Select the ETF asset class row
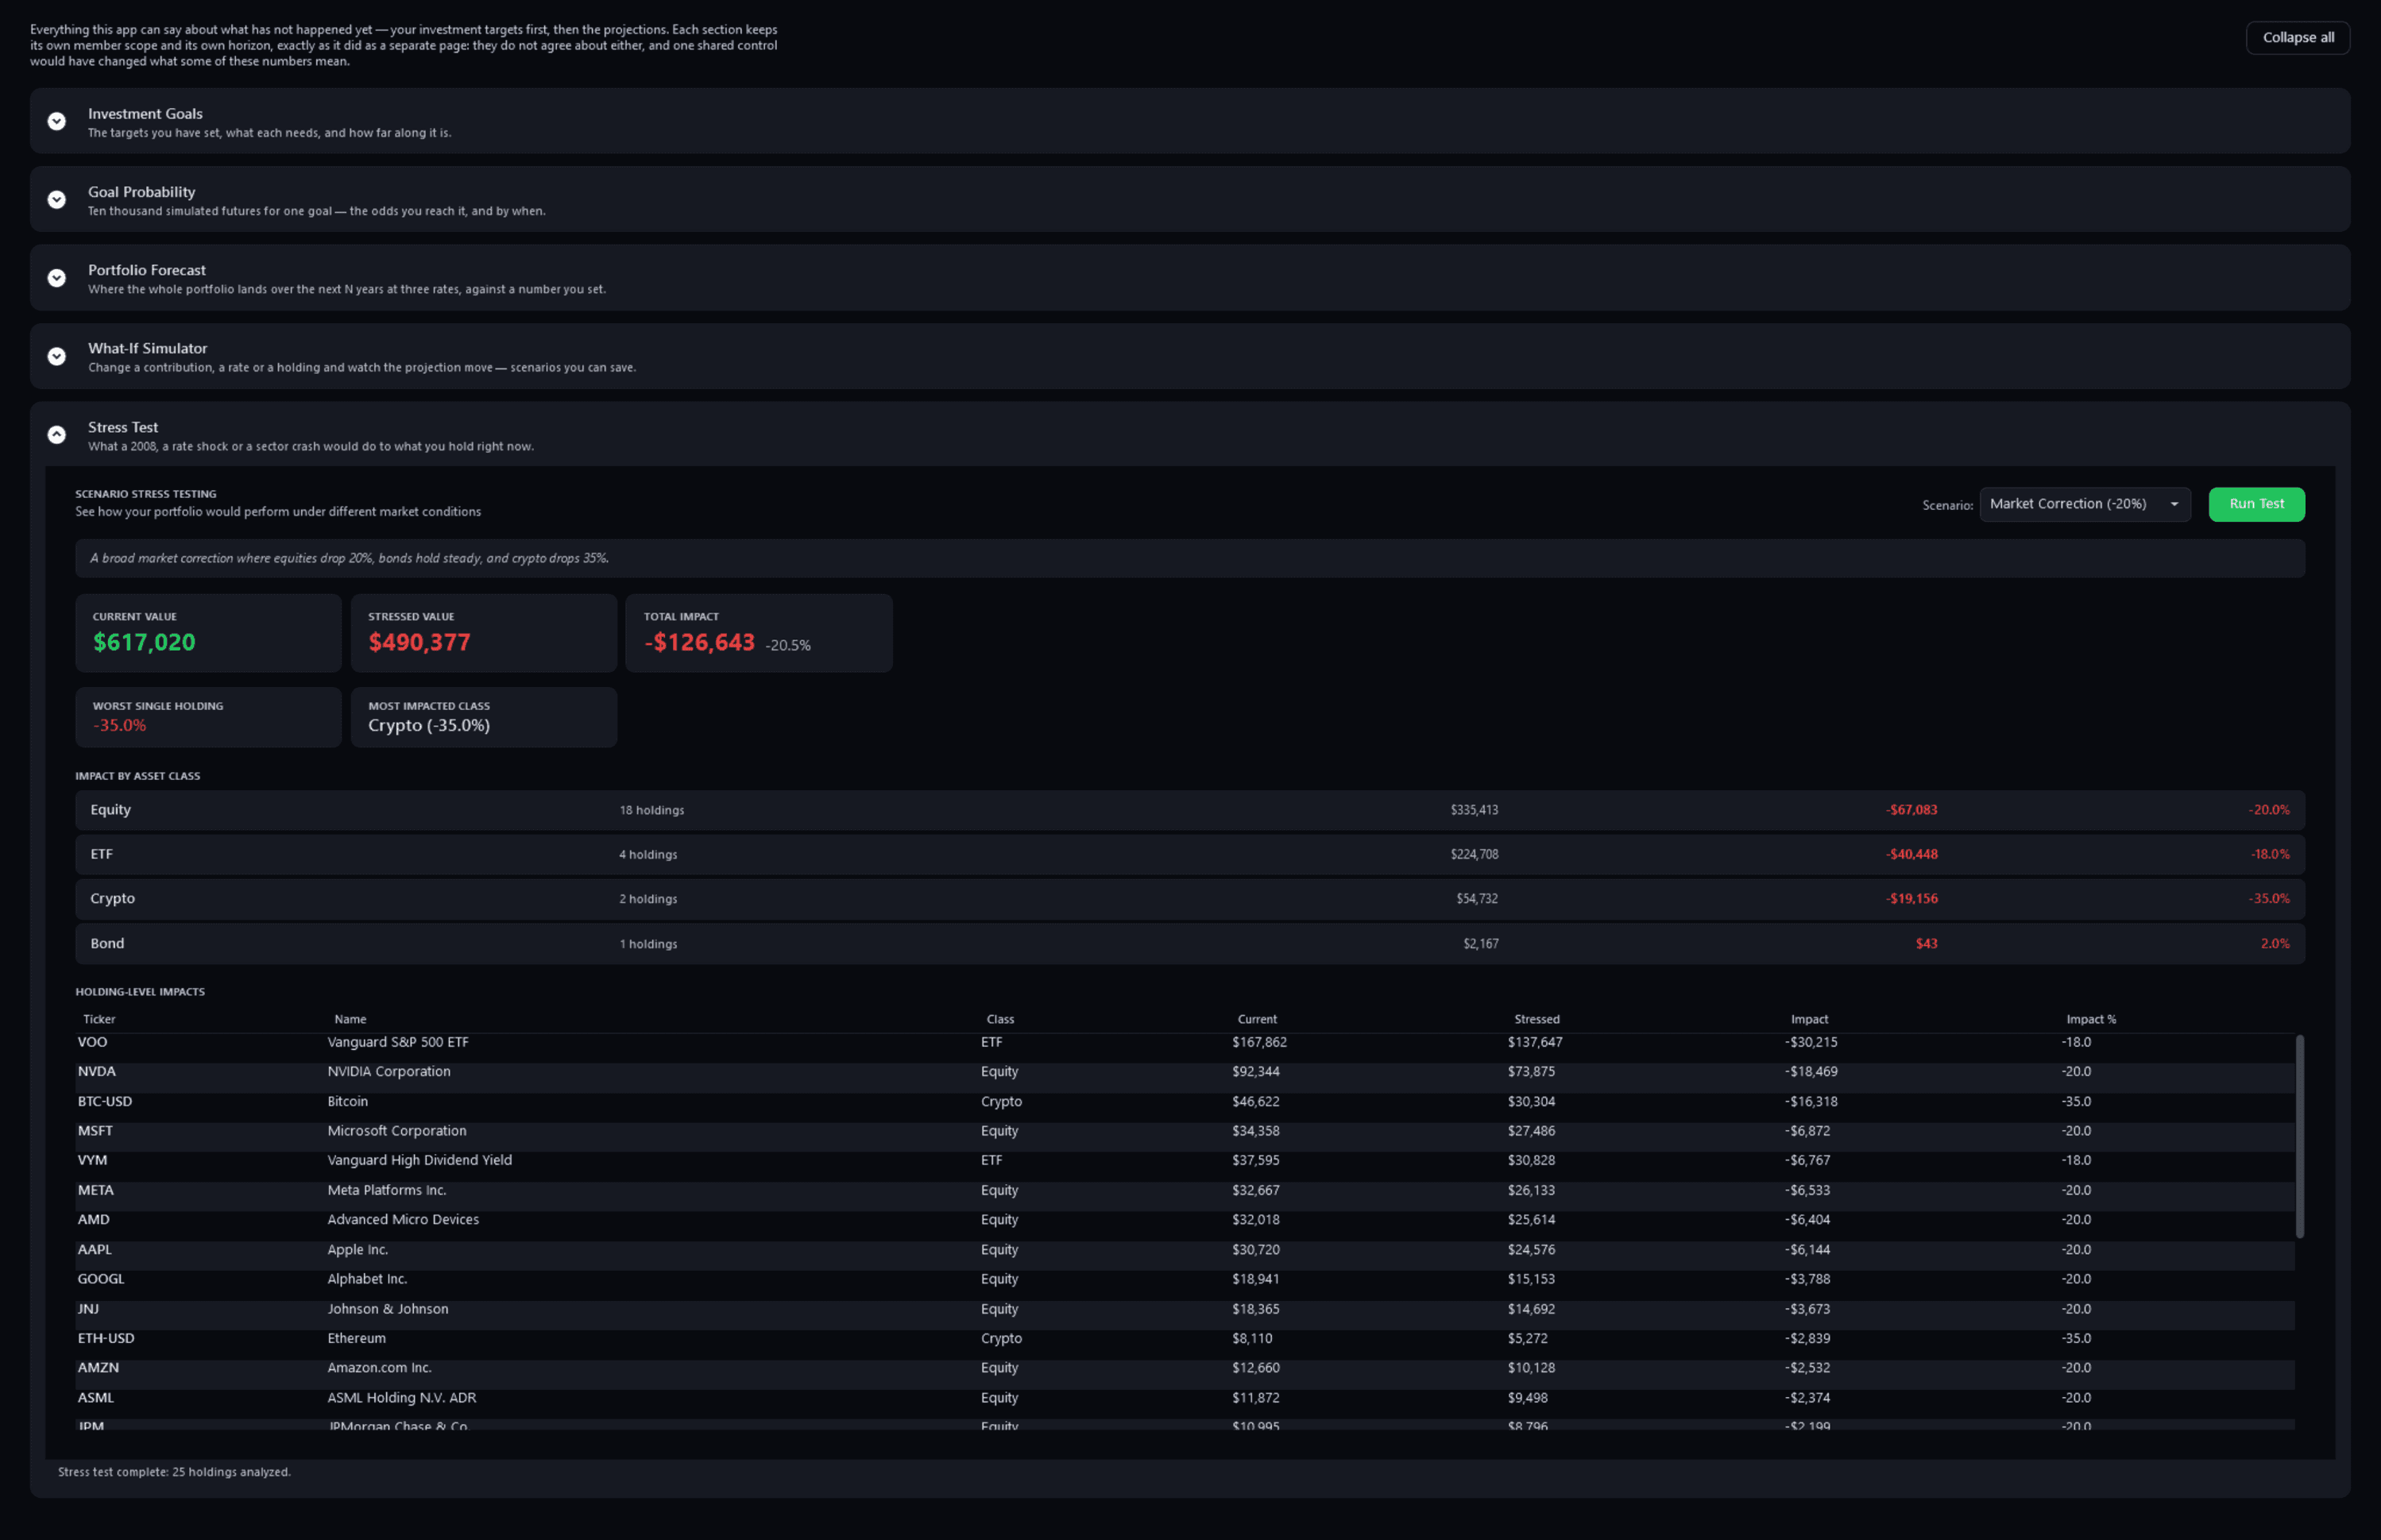The image size is (2381, 1540). 1189,854
